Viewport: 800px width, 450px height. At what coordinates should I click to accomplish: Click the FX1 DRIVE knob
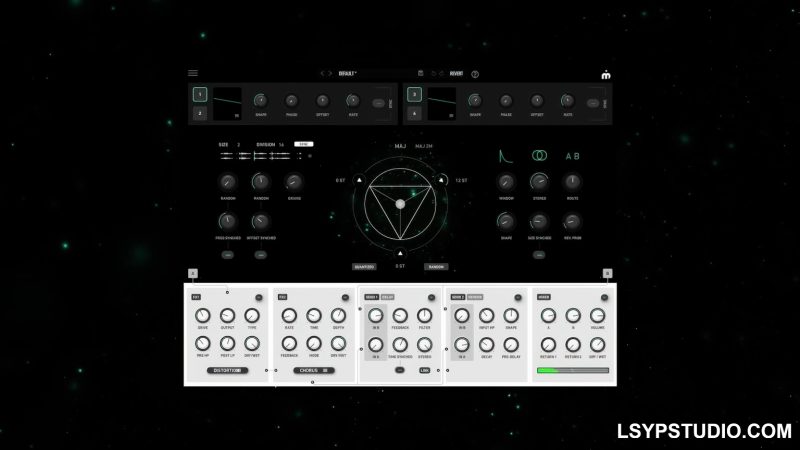click(203, 316)
